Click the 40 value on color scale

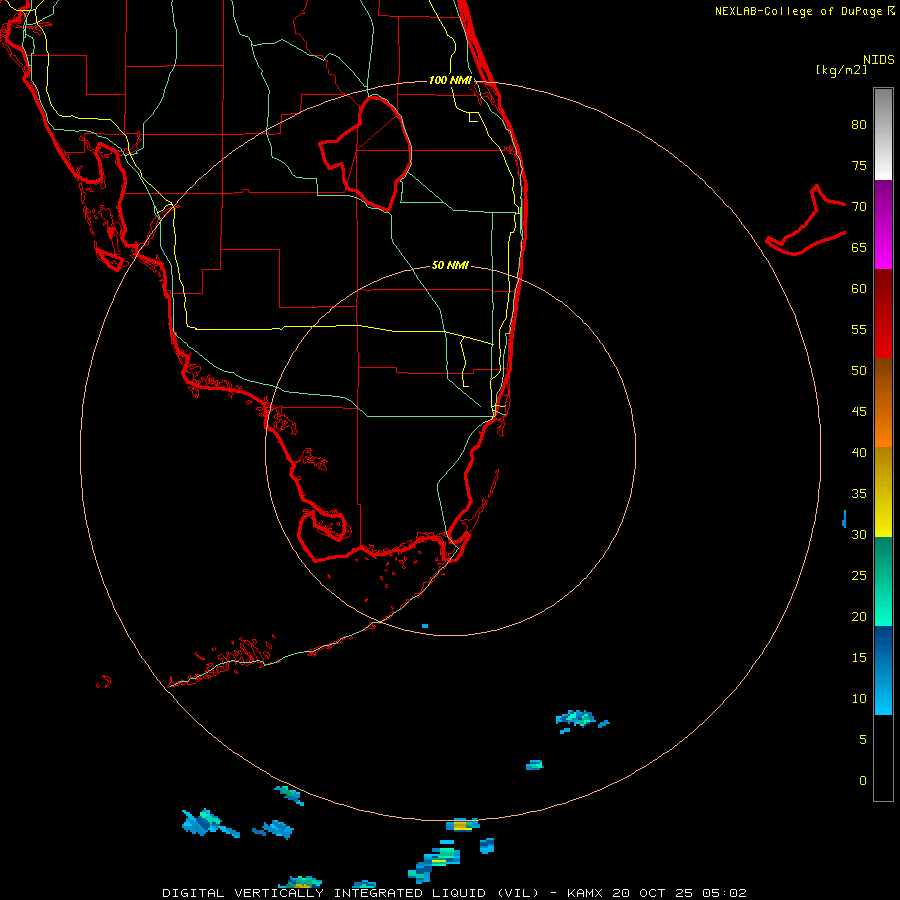pyautogui.click(x=859, y=453)
